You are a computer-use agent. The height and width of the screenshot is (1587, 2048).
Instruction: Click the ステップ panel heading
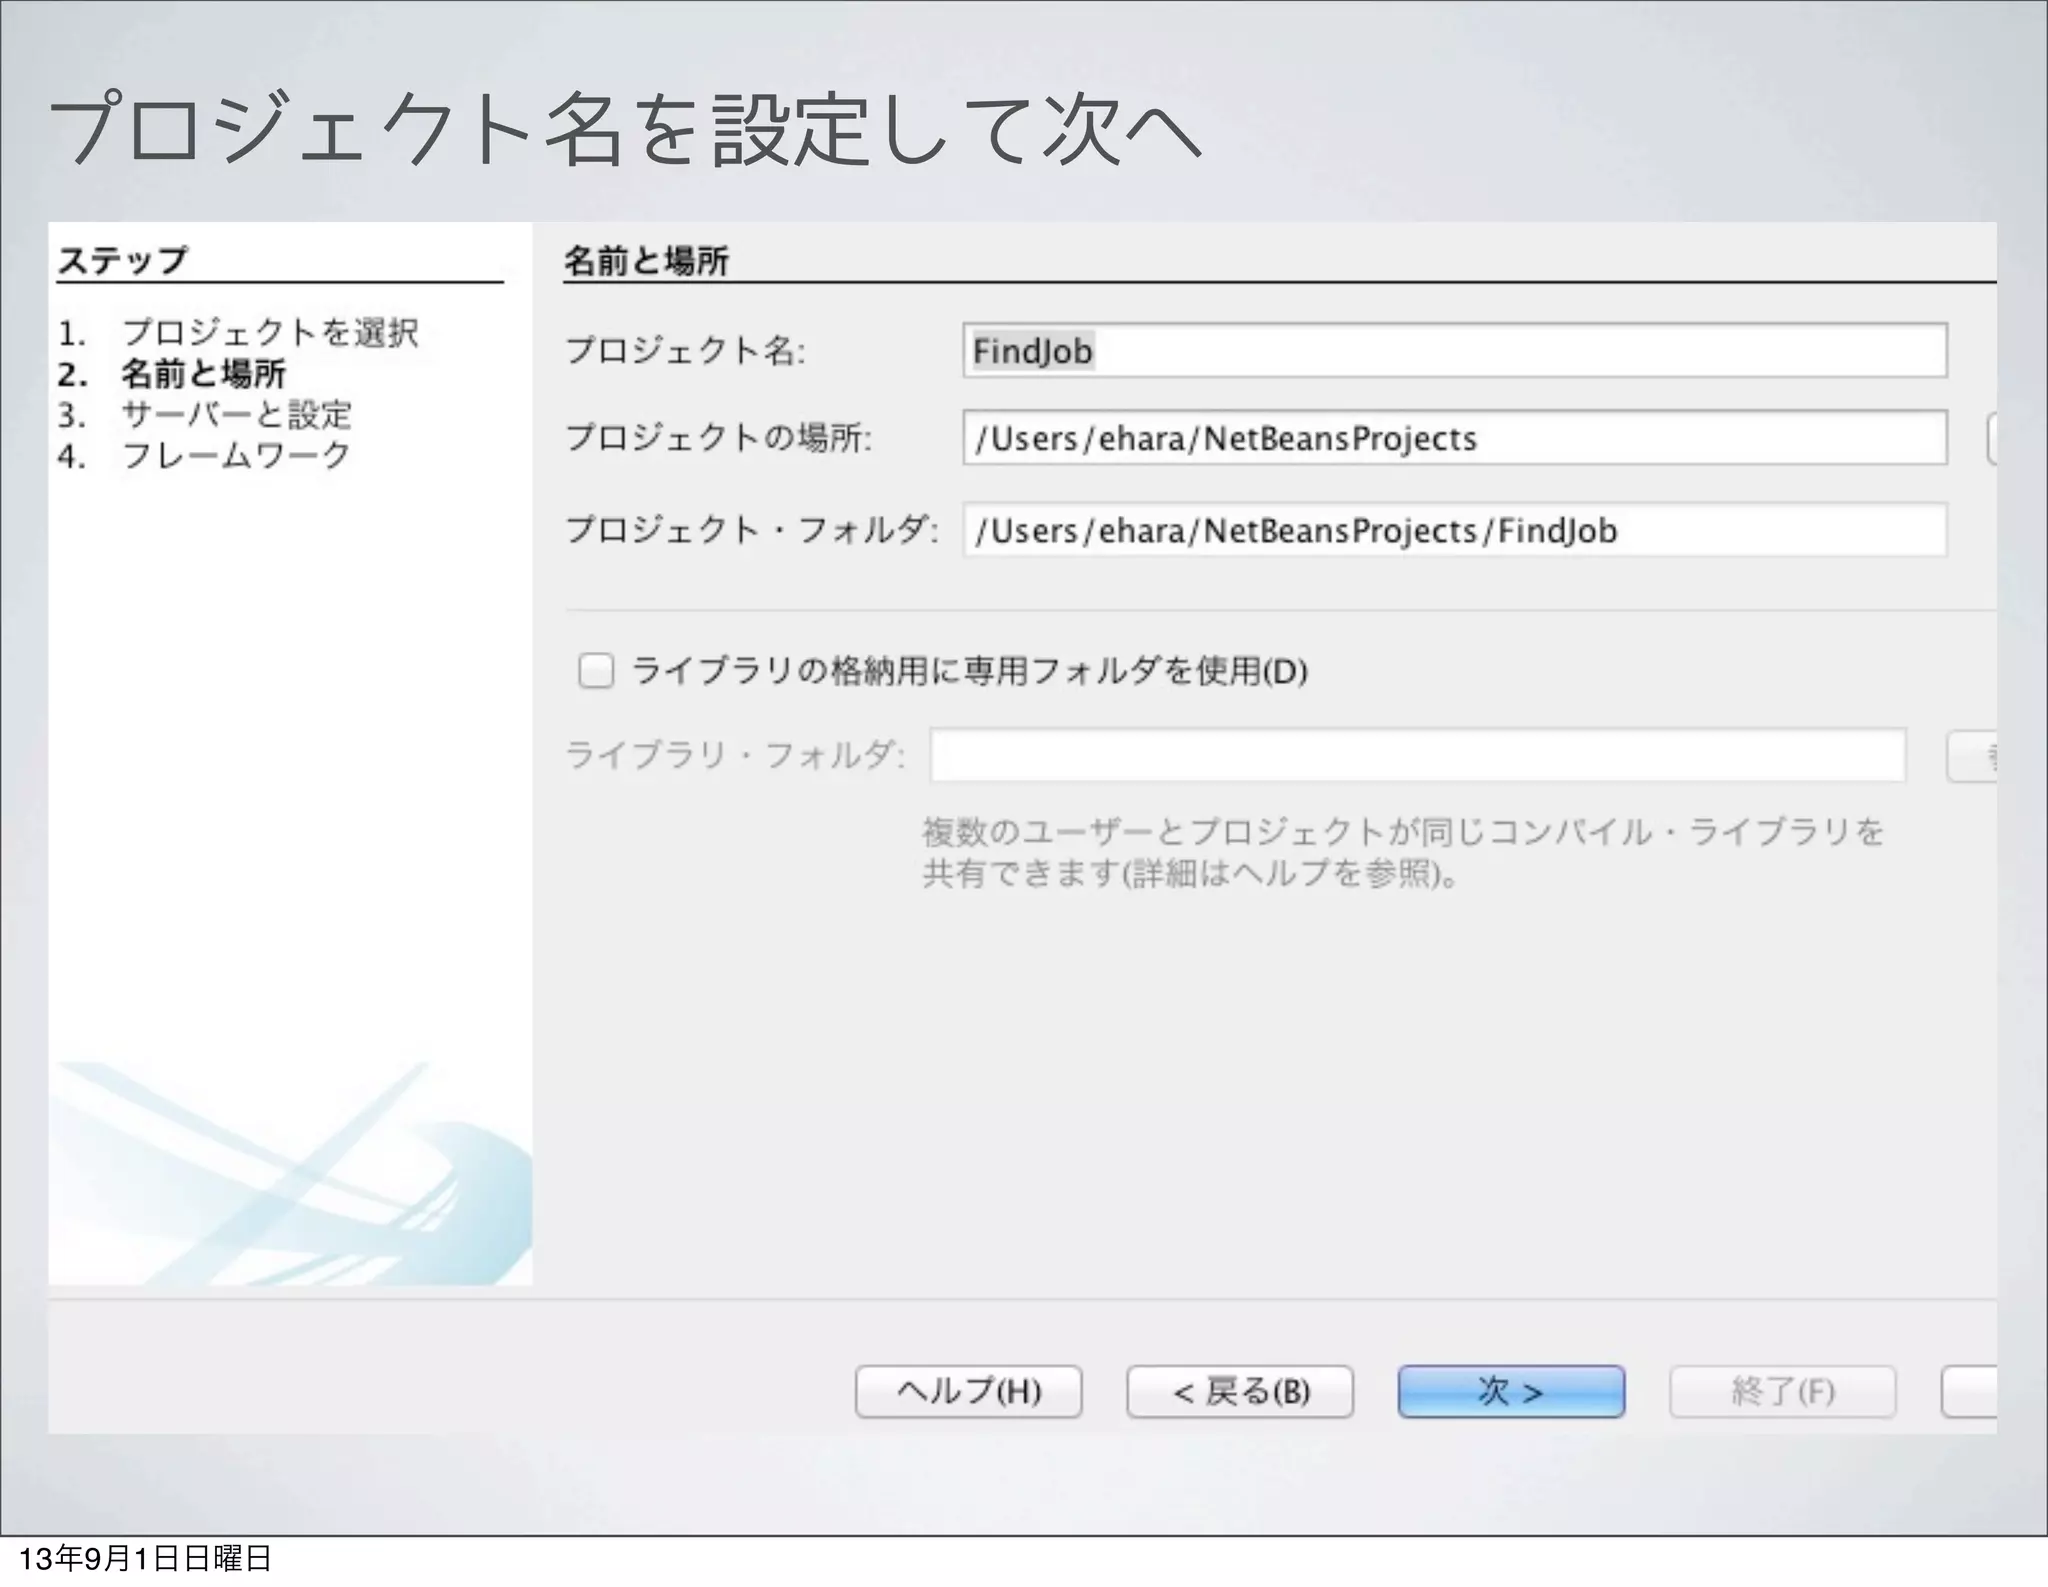122,260
